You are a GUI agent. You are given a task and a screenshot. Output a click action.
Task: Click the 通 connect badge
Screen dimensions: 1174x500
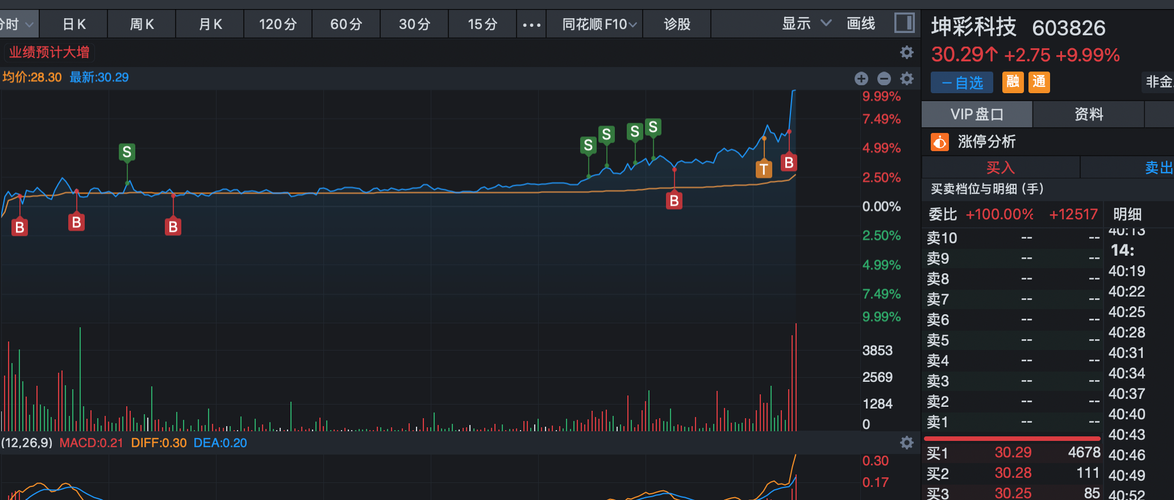pos(1038,82)
